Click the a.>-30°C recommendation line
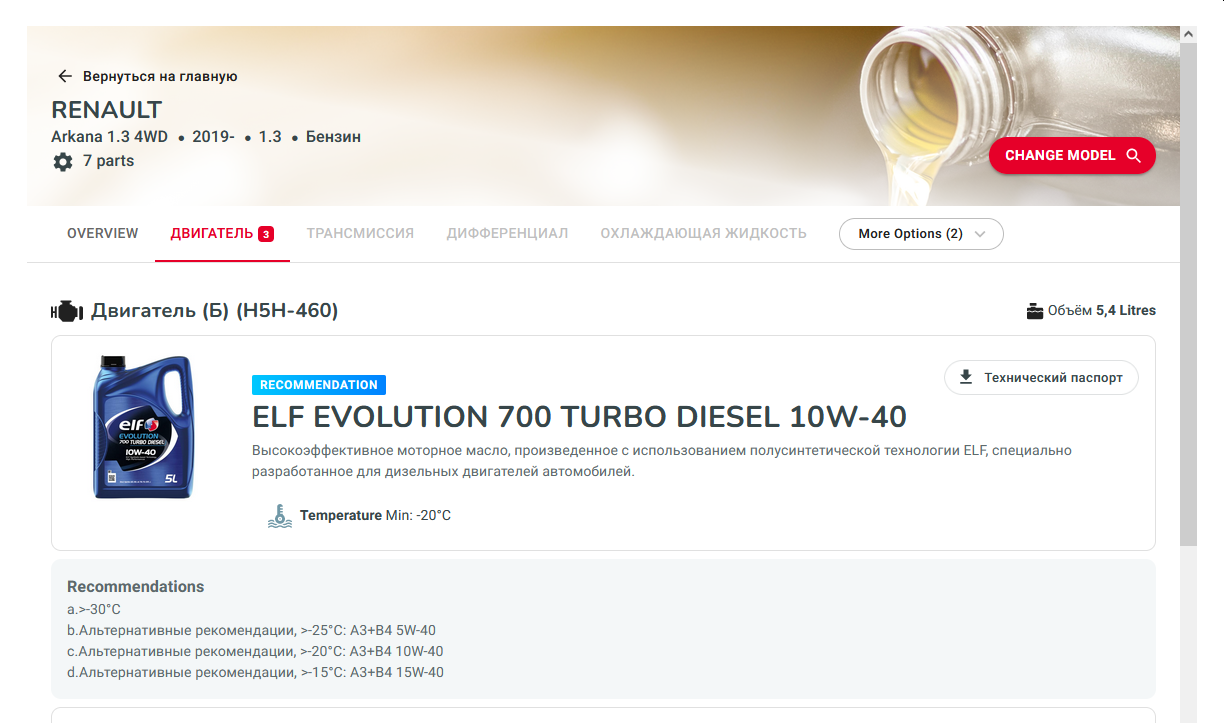Screen dimensions: 1224x723 (x=94, y=609)
